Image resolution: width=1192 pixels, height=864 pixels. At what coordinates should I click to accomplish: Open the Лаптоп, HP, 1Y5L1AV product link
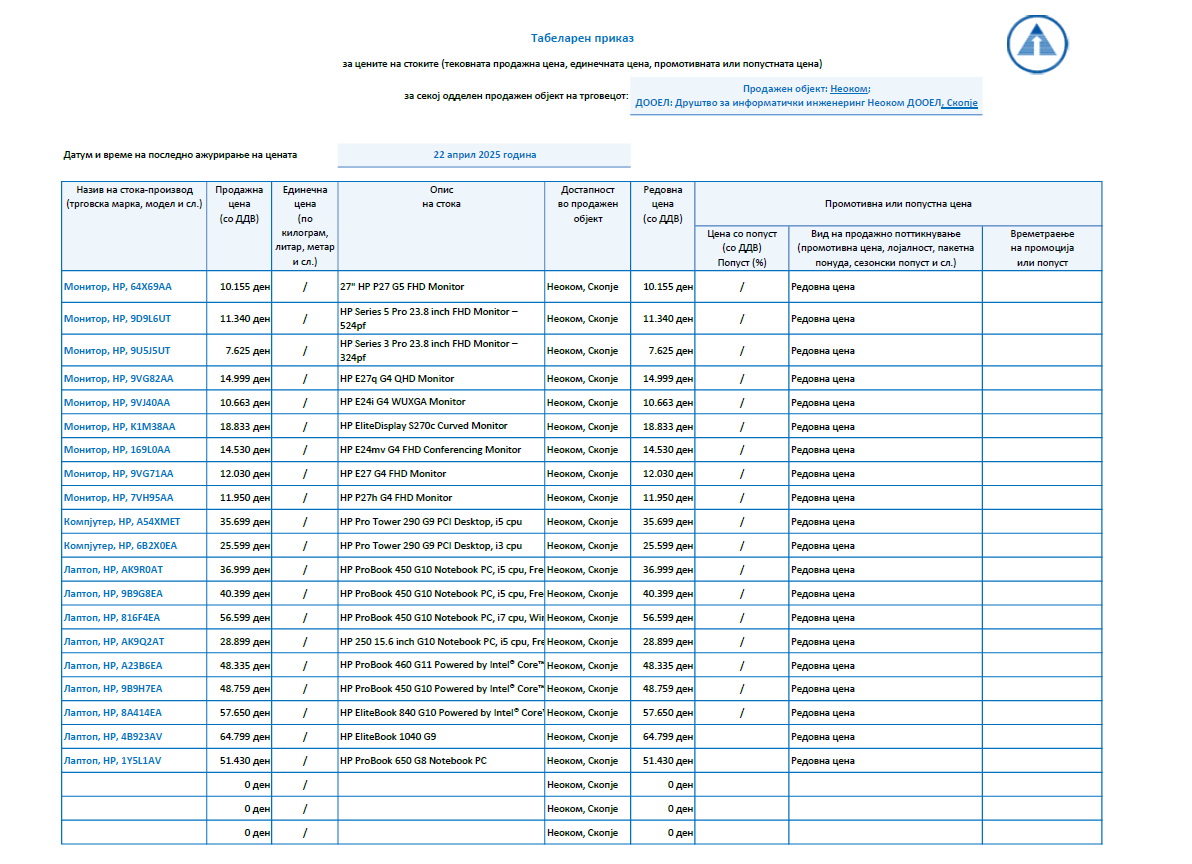point(113,761)
